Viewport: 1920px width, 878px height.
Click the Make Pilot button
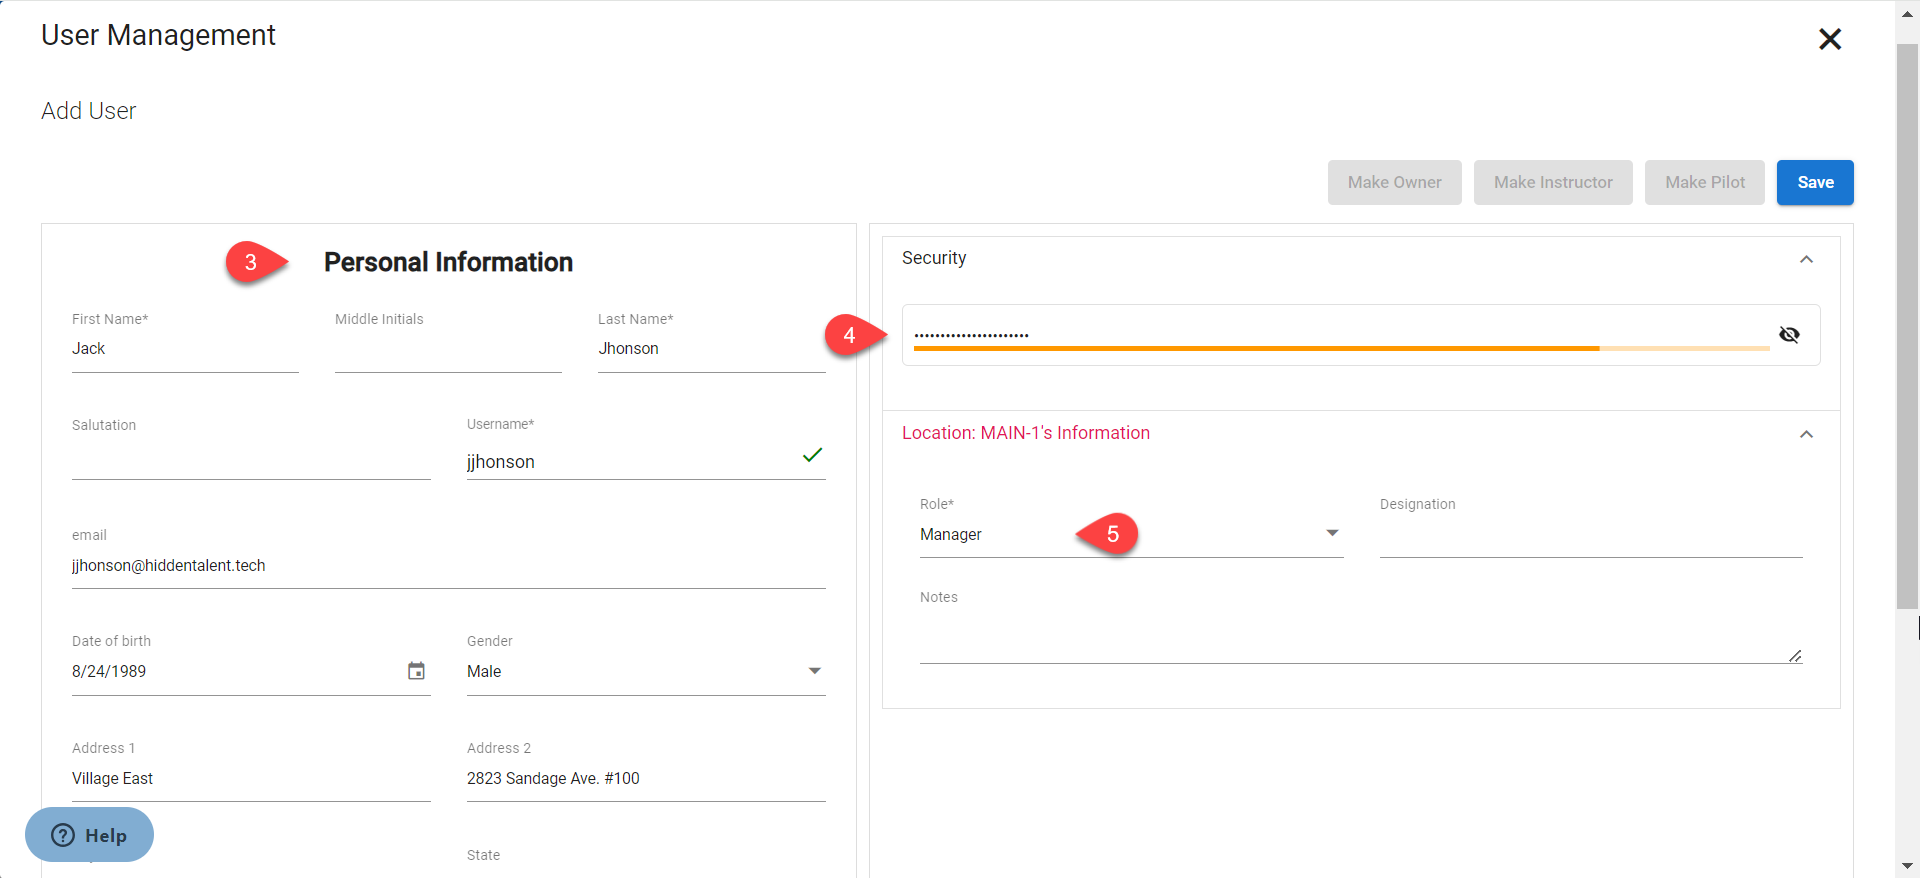[1704, 182]
